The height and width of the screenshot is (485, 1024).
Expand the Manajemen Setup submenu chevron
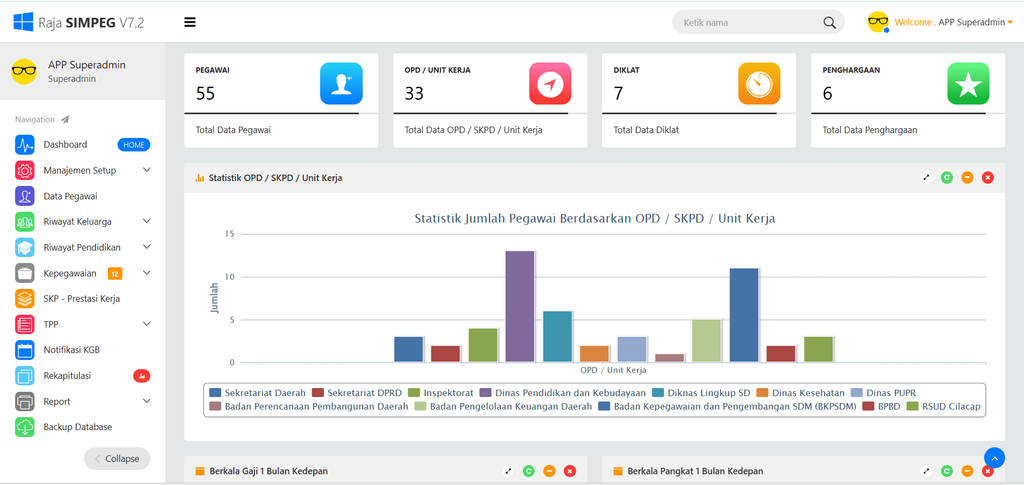[x=147, y=170]
